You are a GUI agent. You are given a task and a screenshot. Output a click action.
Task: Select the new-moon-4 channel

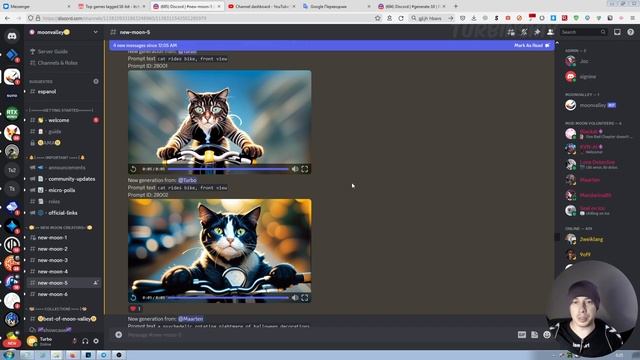(x=53, y=271)
